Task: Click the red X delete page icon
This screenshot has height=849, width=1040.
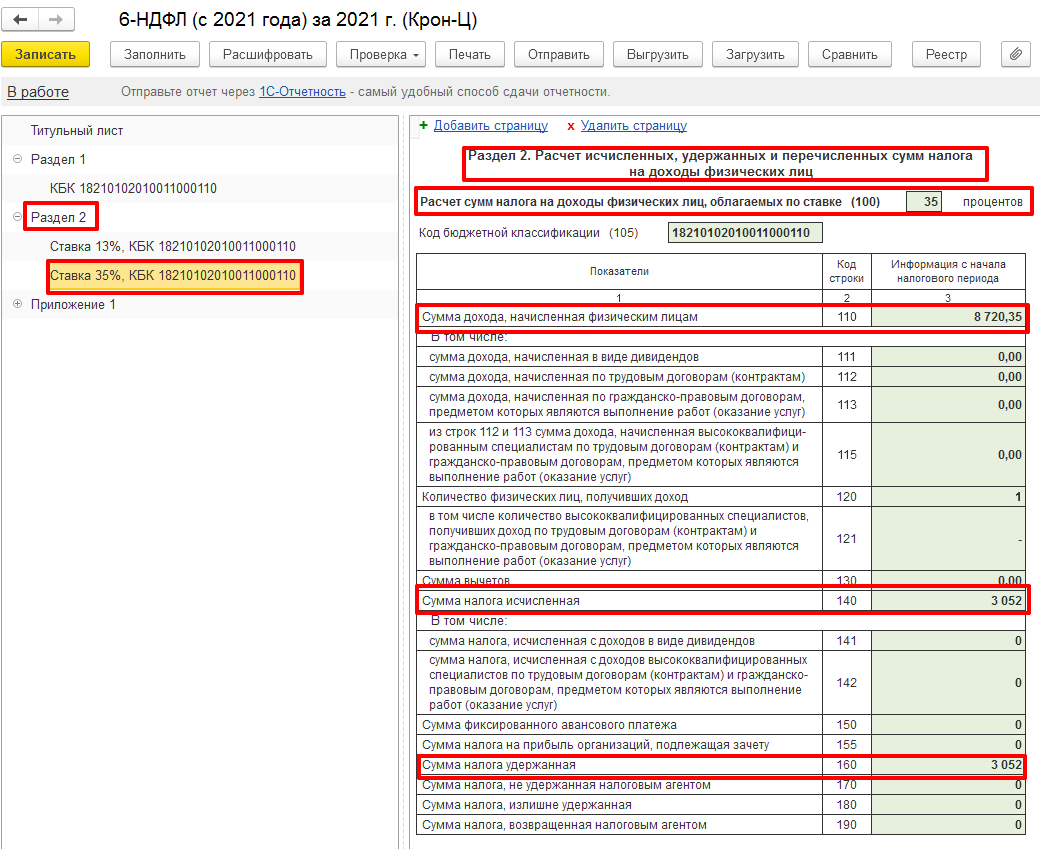Action: pos(571,126)
